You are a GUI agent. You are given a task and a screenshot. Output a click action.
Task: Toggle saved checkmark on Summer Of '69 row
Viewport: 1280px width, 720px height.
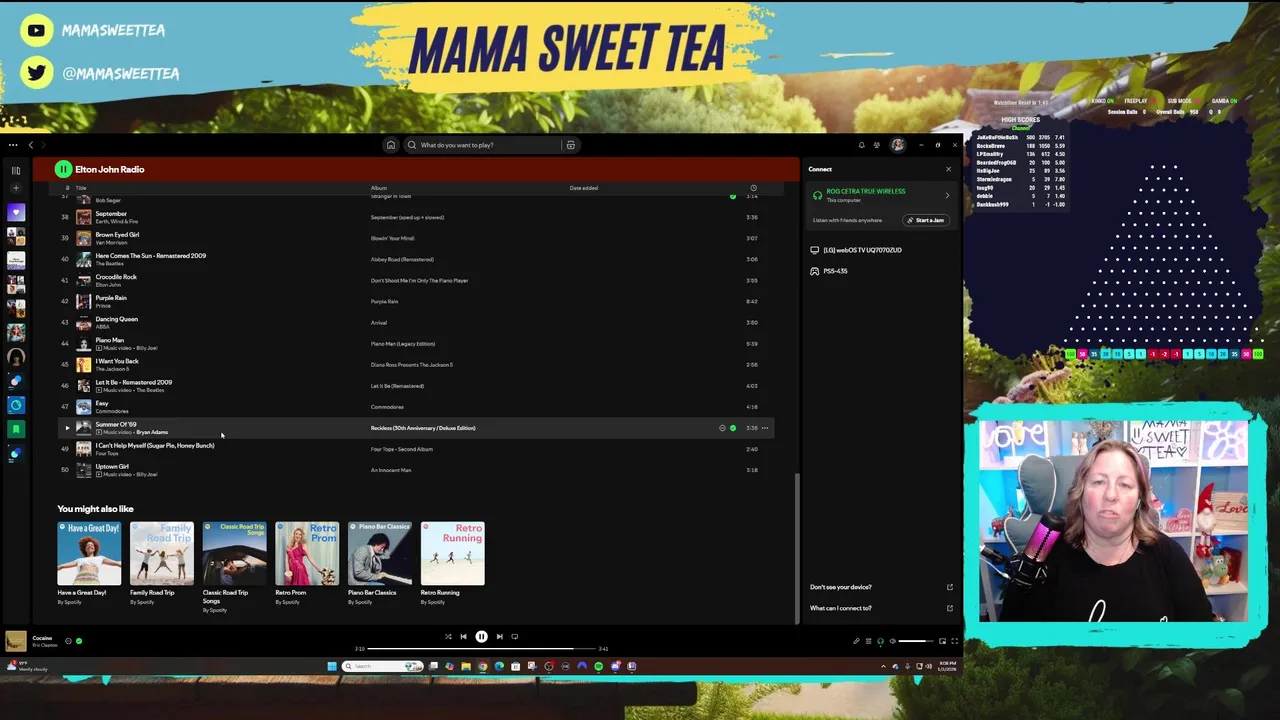pyautogui.click(x=733, y=428)
